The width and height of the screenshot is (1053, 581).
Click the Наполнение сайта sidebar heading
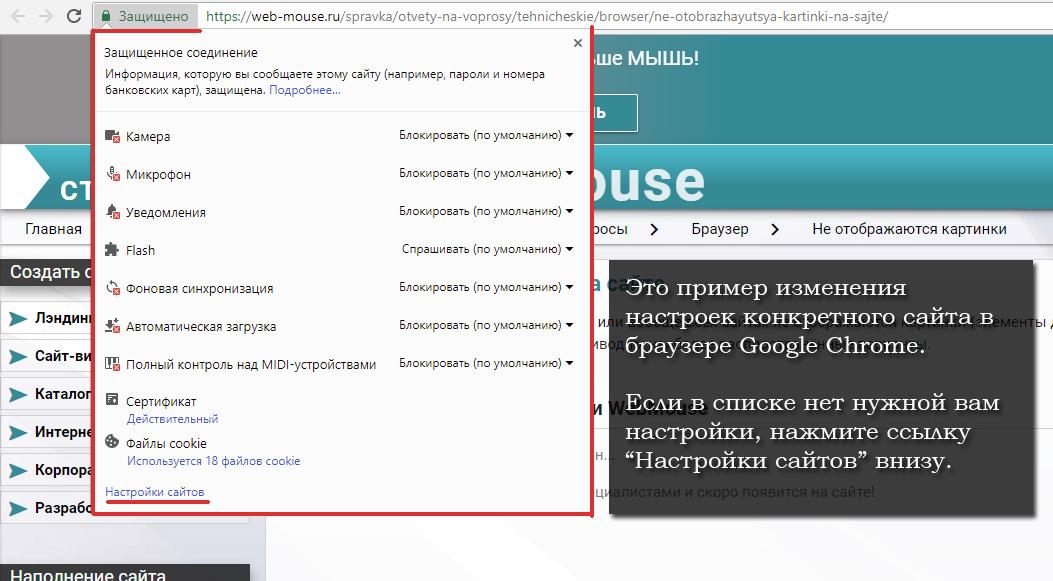[x=88, y=574]
